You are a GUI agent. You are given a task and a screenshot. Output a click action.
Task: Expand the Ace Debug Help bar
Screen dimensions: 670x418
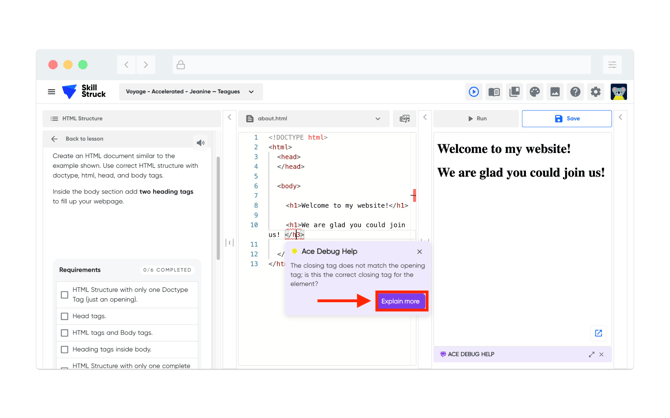click(591, 354)
